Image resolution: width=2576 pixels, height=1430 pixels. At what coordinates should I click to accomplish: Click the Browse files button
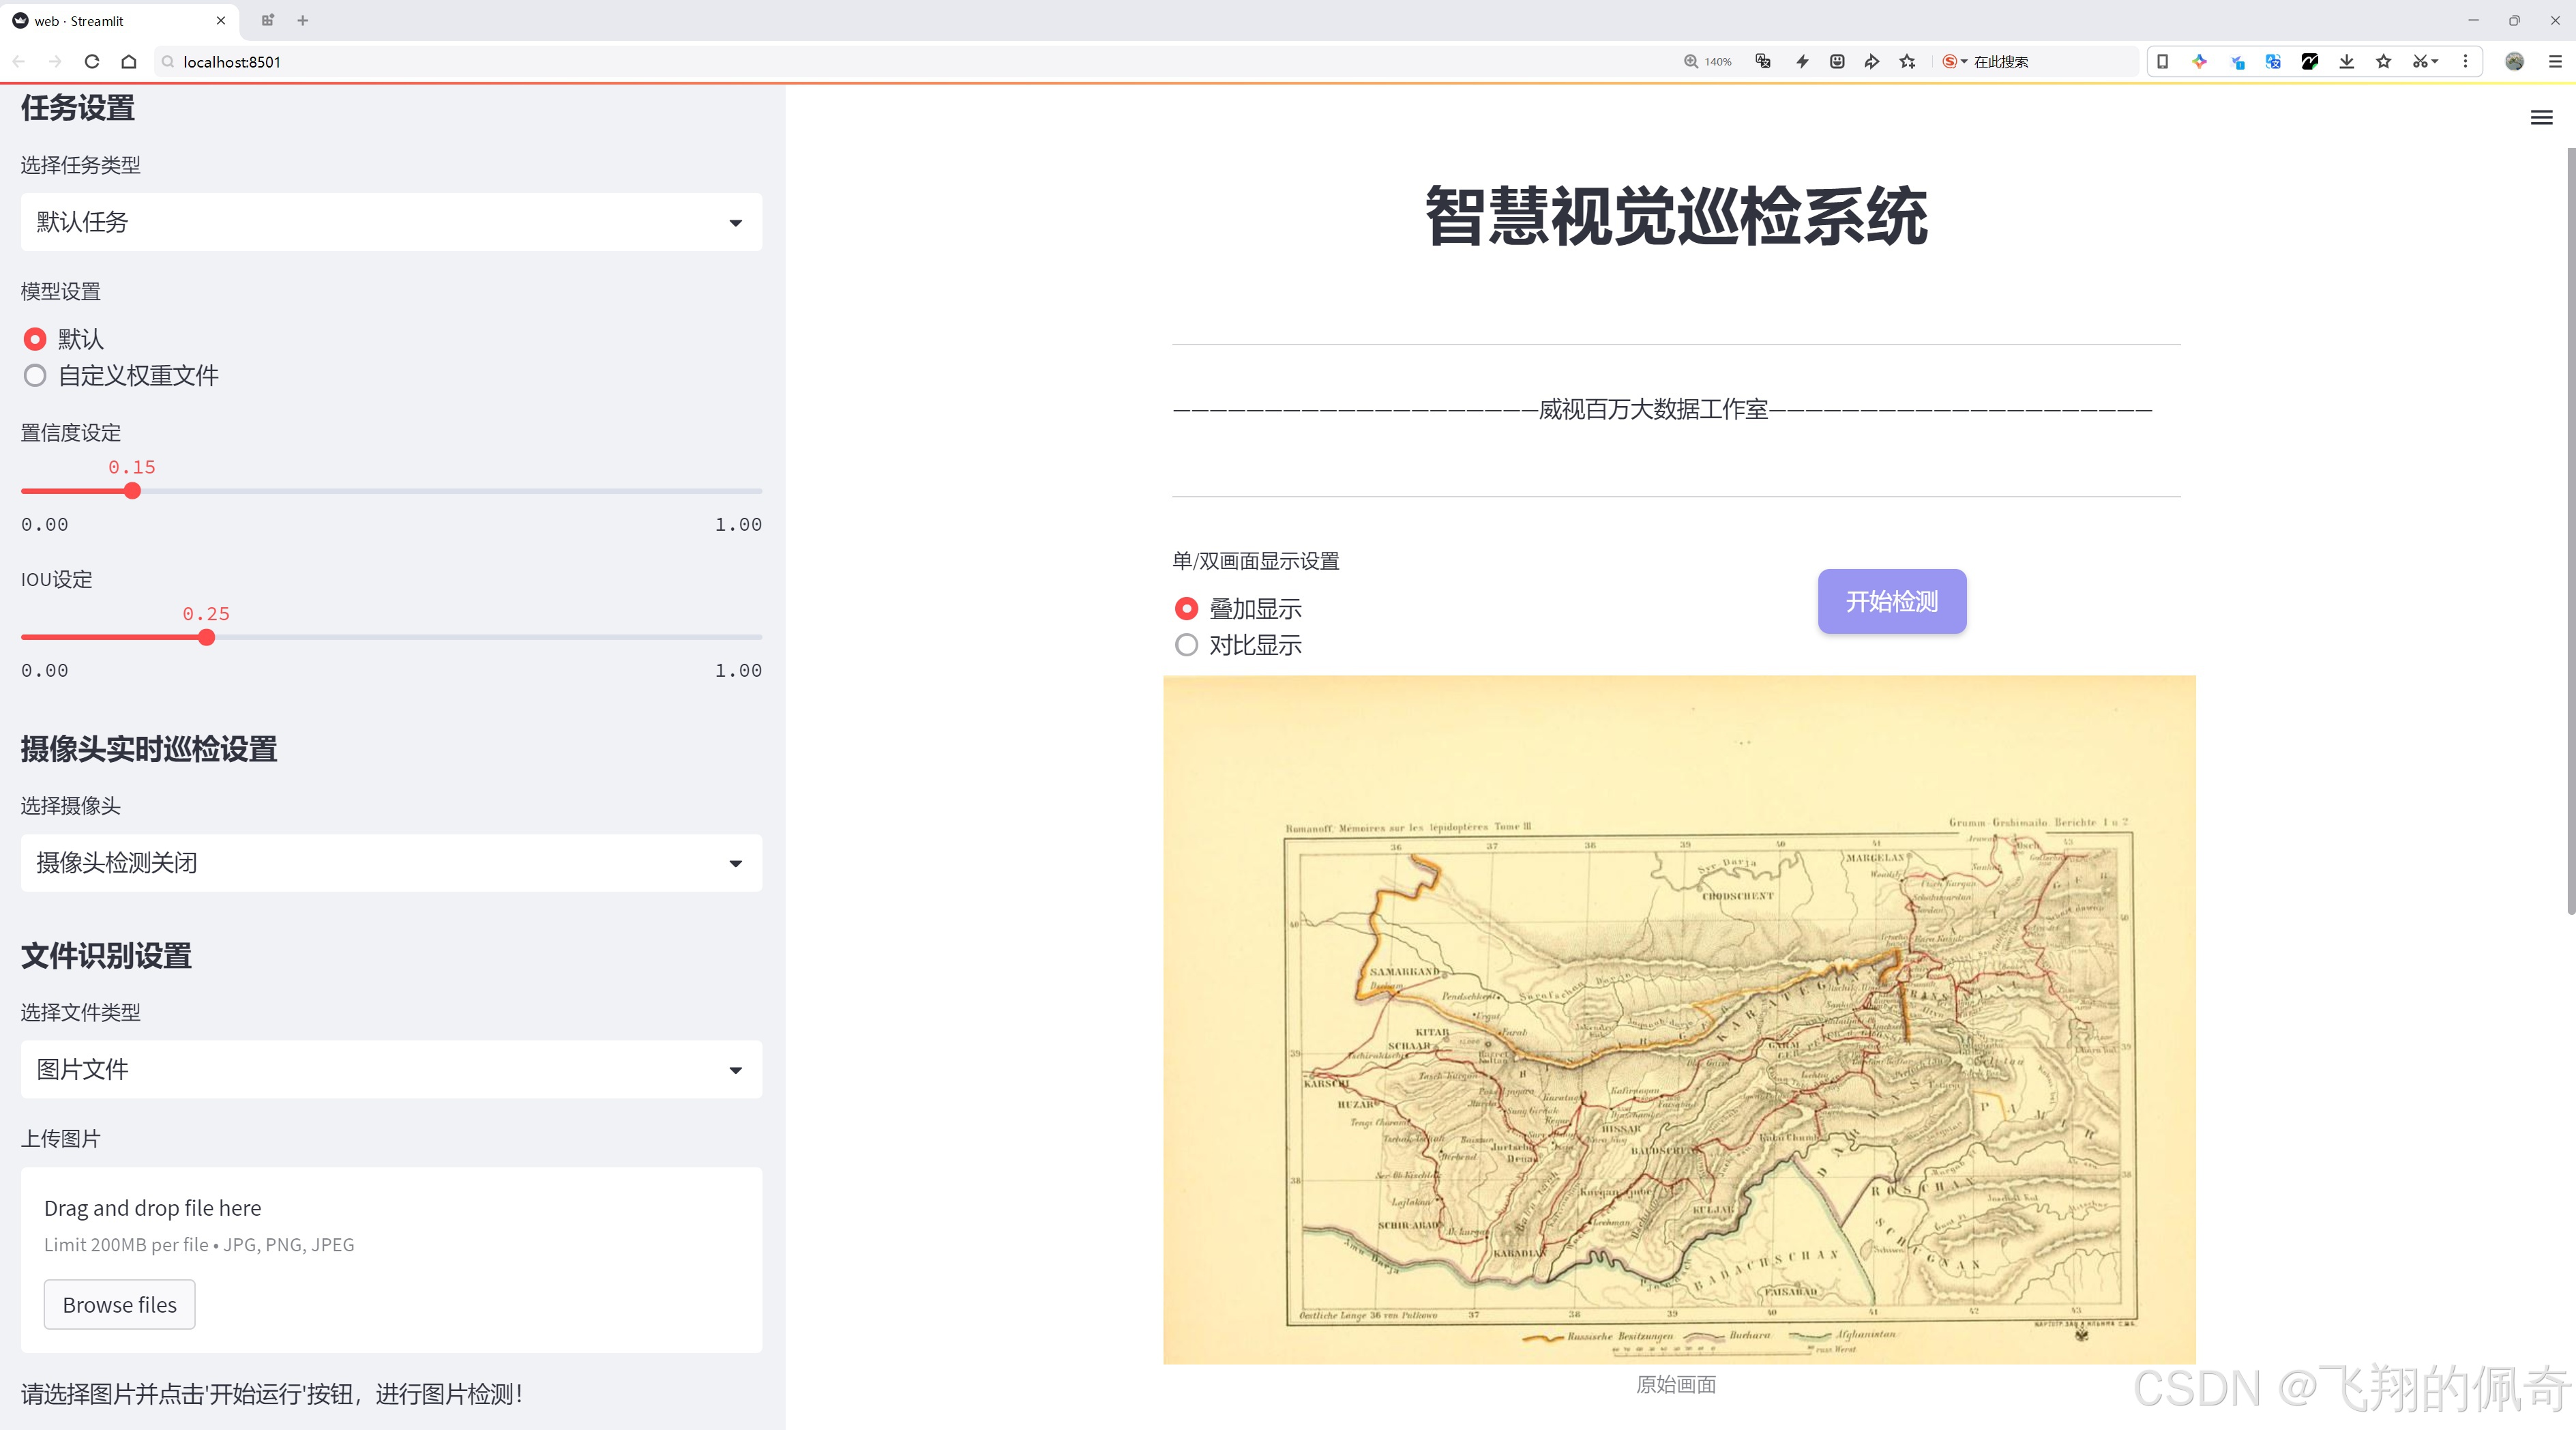[x=119, y=1305]
